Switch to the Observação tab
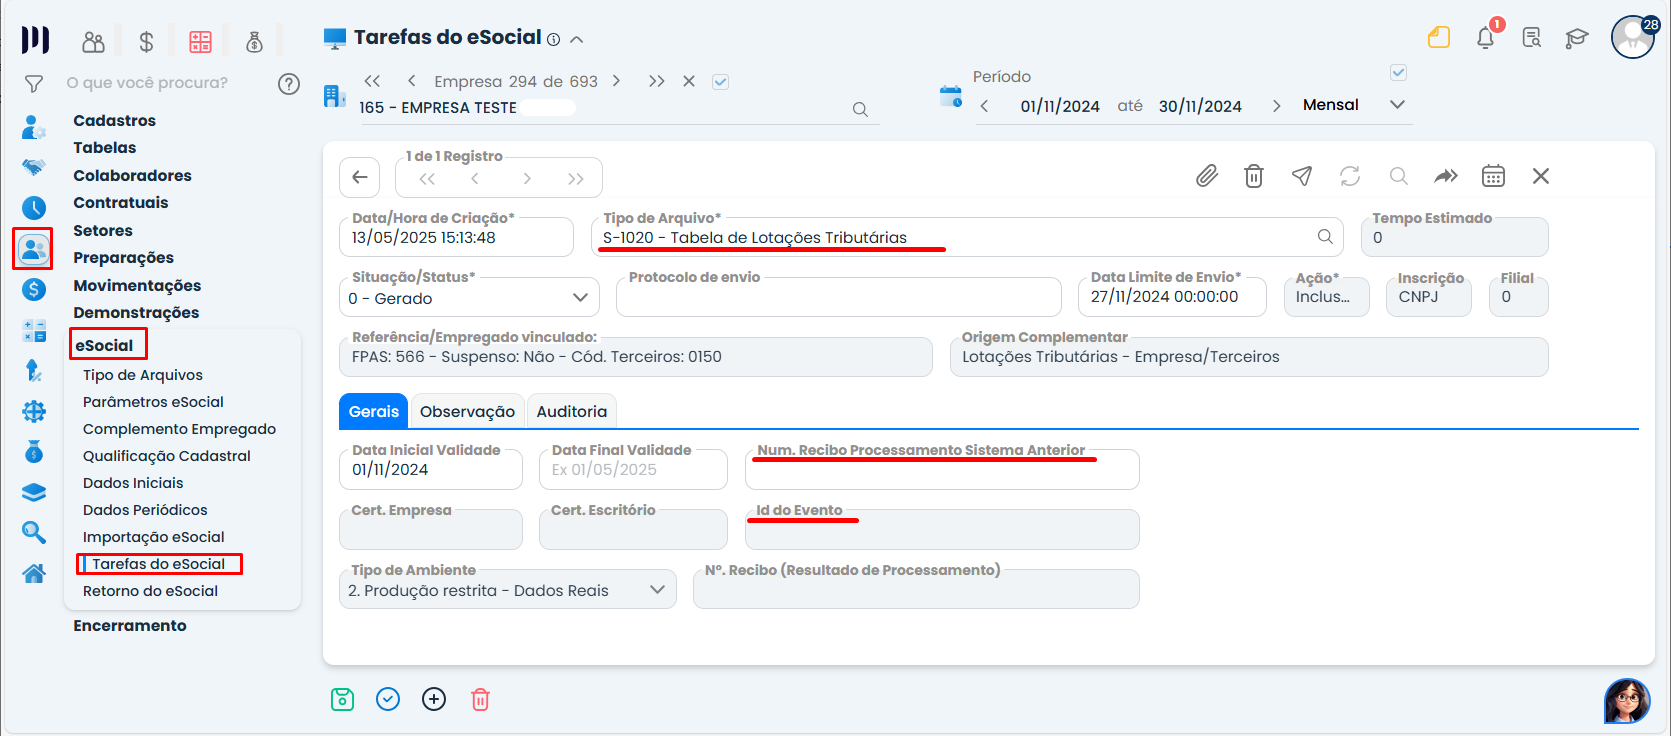This screenshot has height=736, width=1671. (467, 411)
